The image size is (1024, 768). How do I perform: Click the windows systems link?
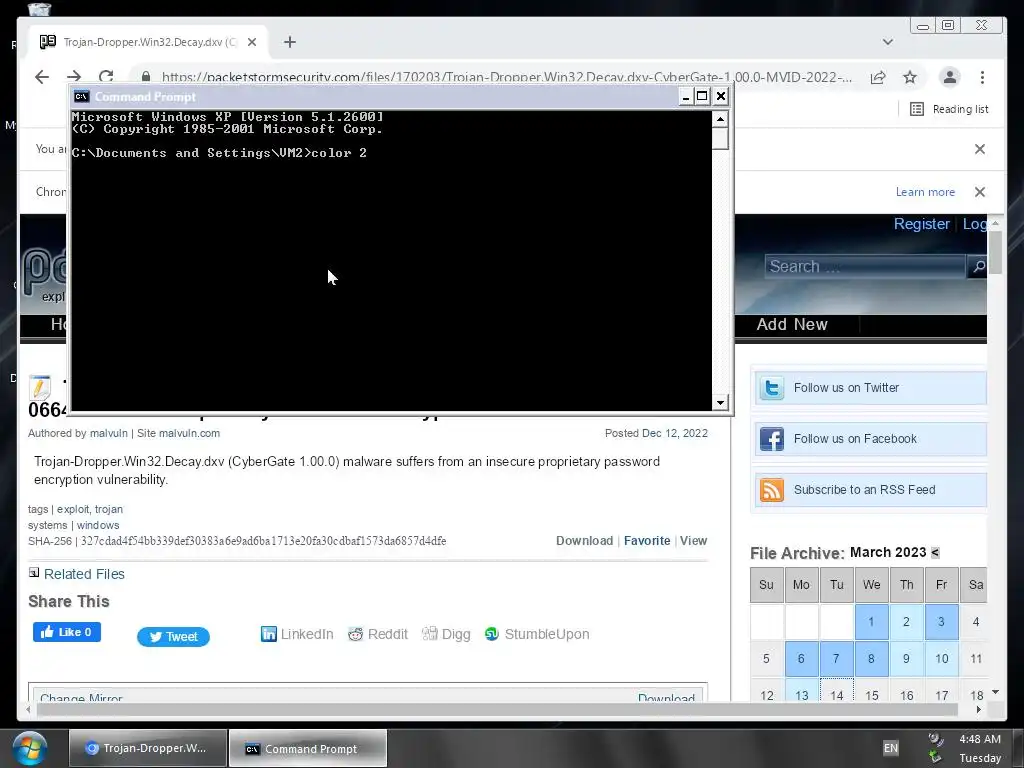(98, 525)
